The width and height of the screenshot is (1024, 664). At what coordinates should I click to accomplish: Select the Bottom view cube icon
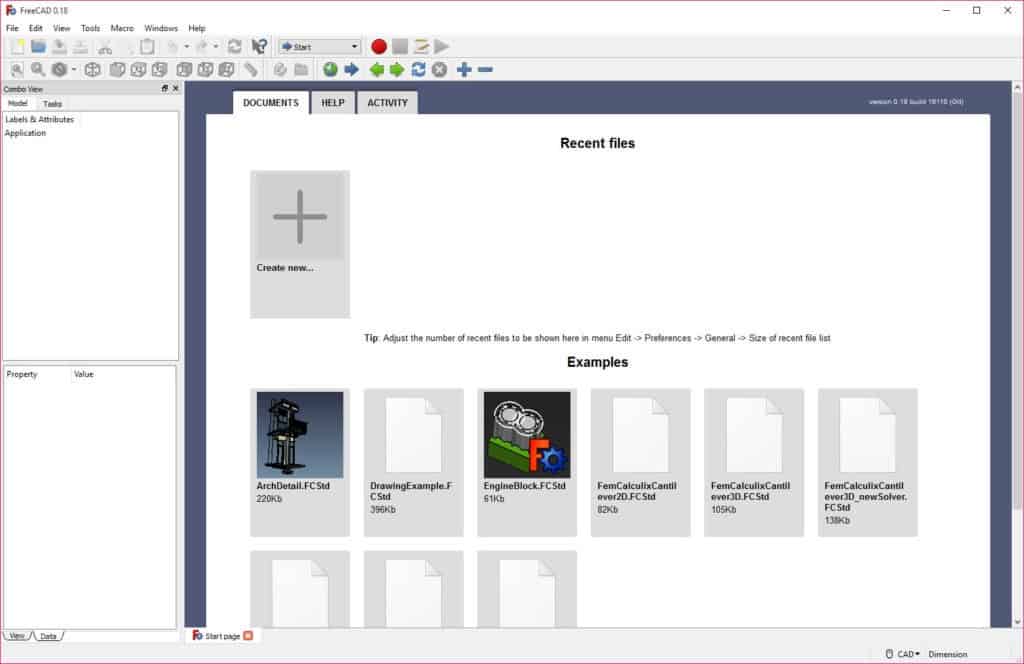tap(205, 69)
